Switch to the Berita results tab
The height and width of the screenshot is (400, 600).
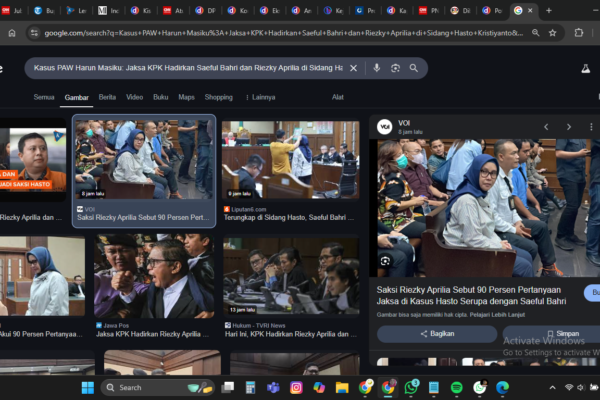click(107, 97)
